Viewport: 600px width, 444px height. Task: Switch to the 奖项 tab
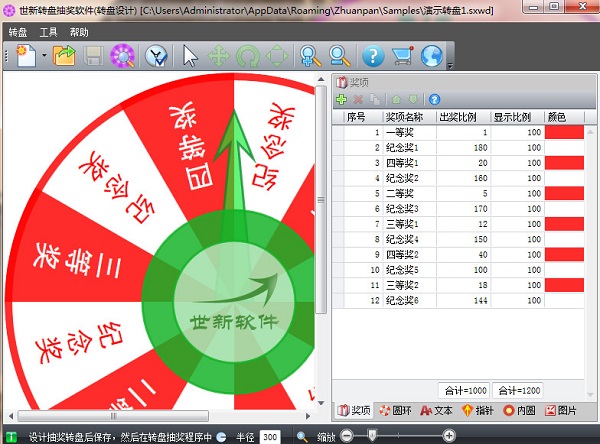click(x=354, y=411)
